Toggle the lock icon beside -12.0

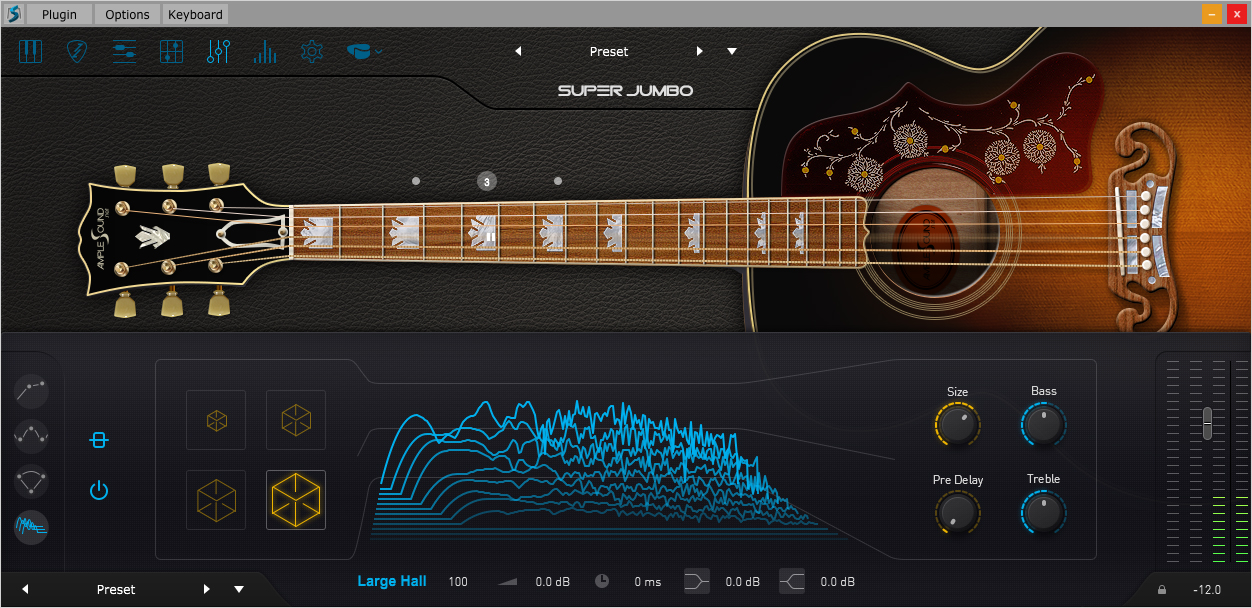pyautogui.click(x=1162, y=590)
